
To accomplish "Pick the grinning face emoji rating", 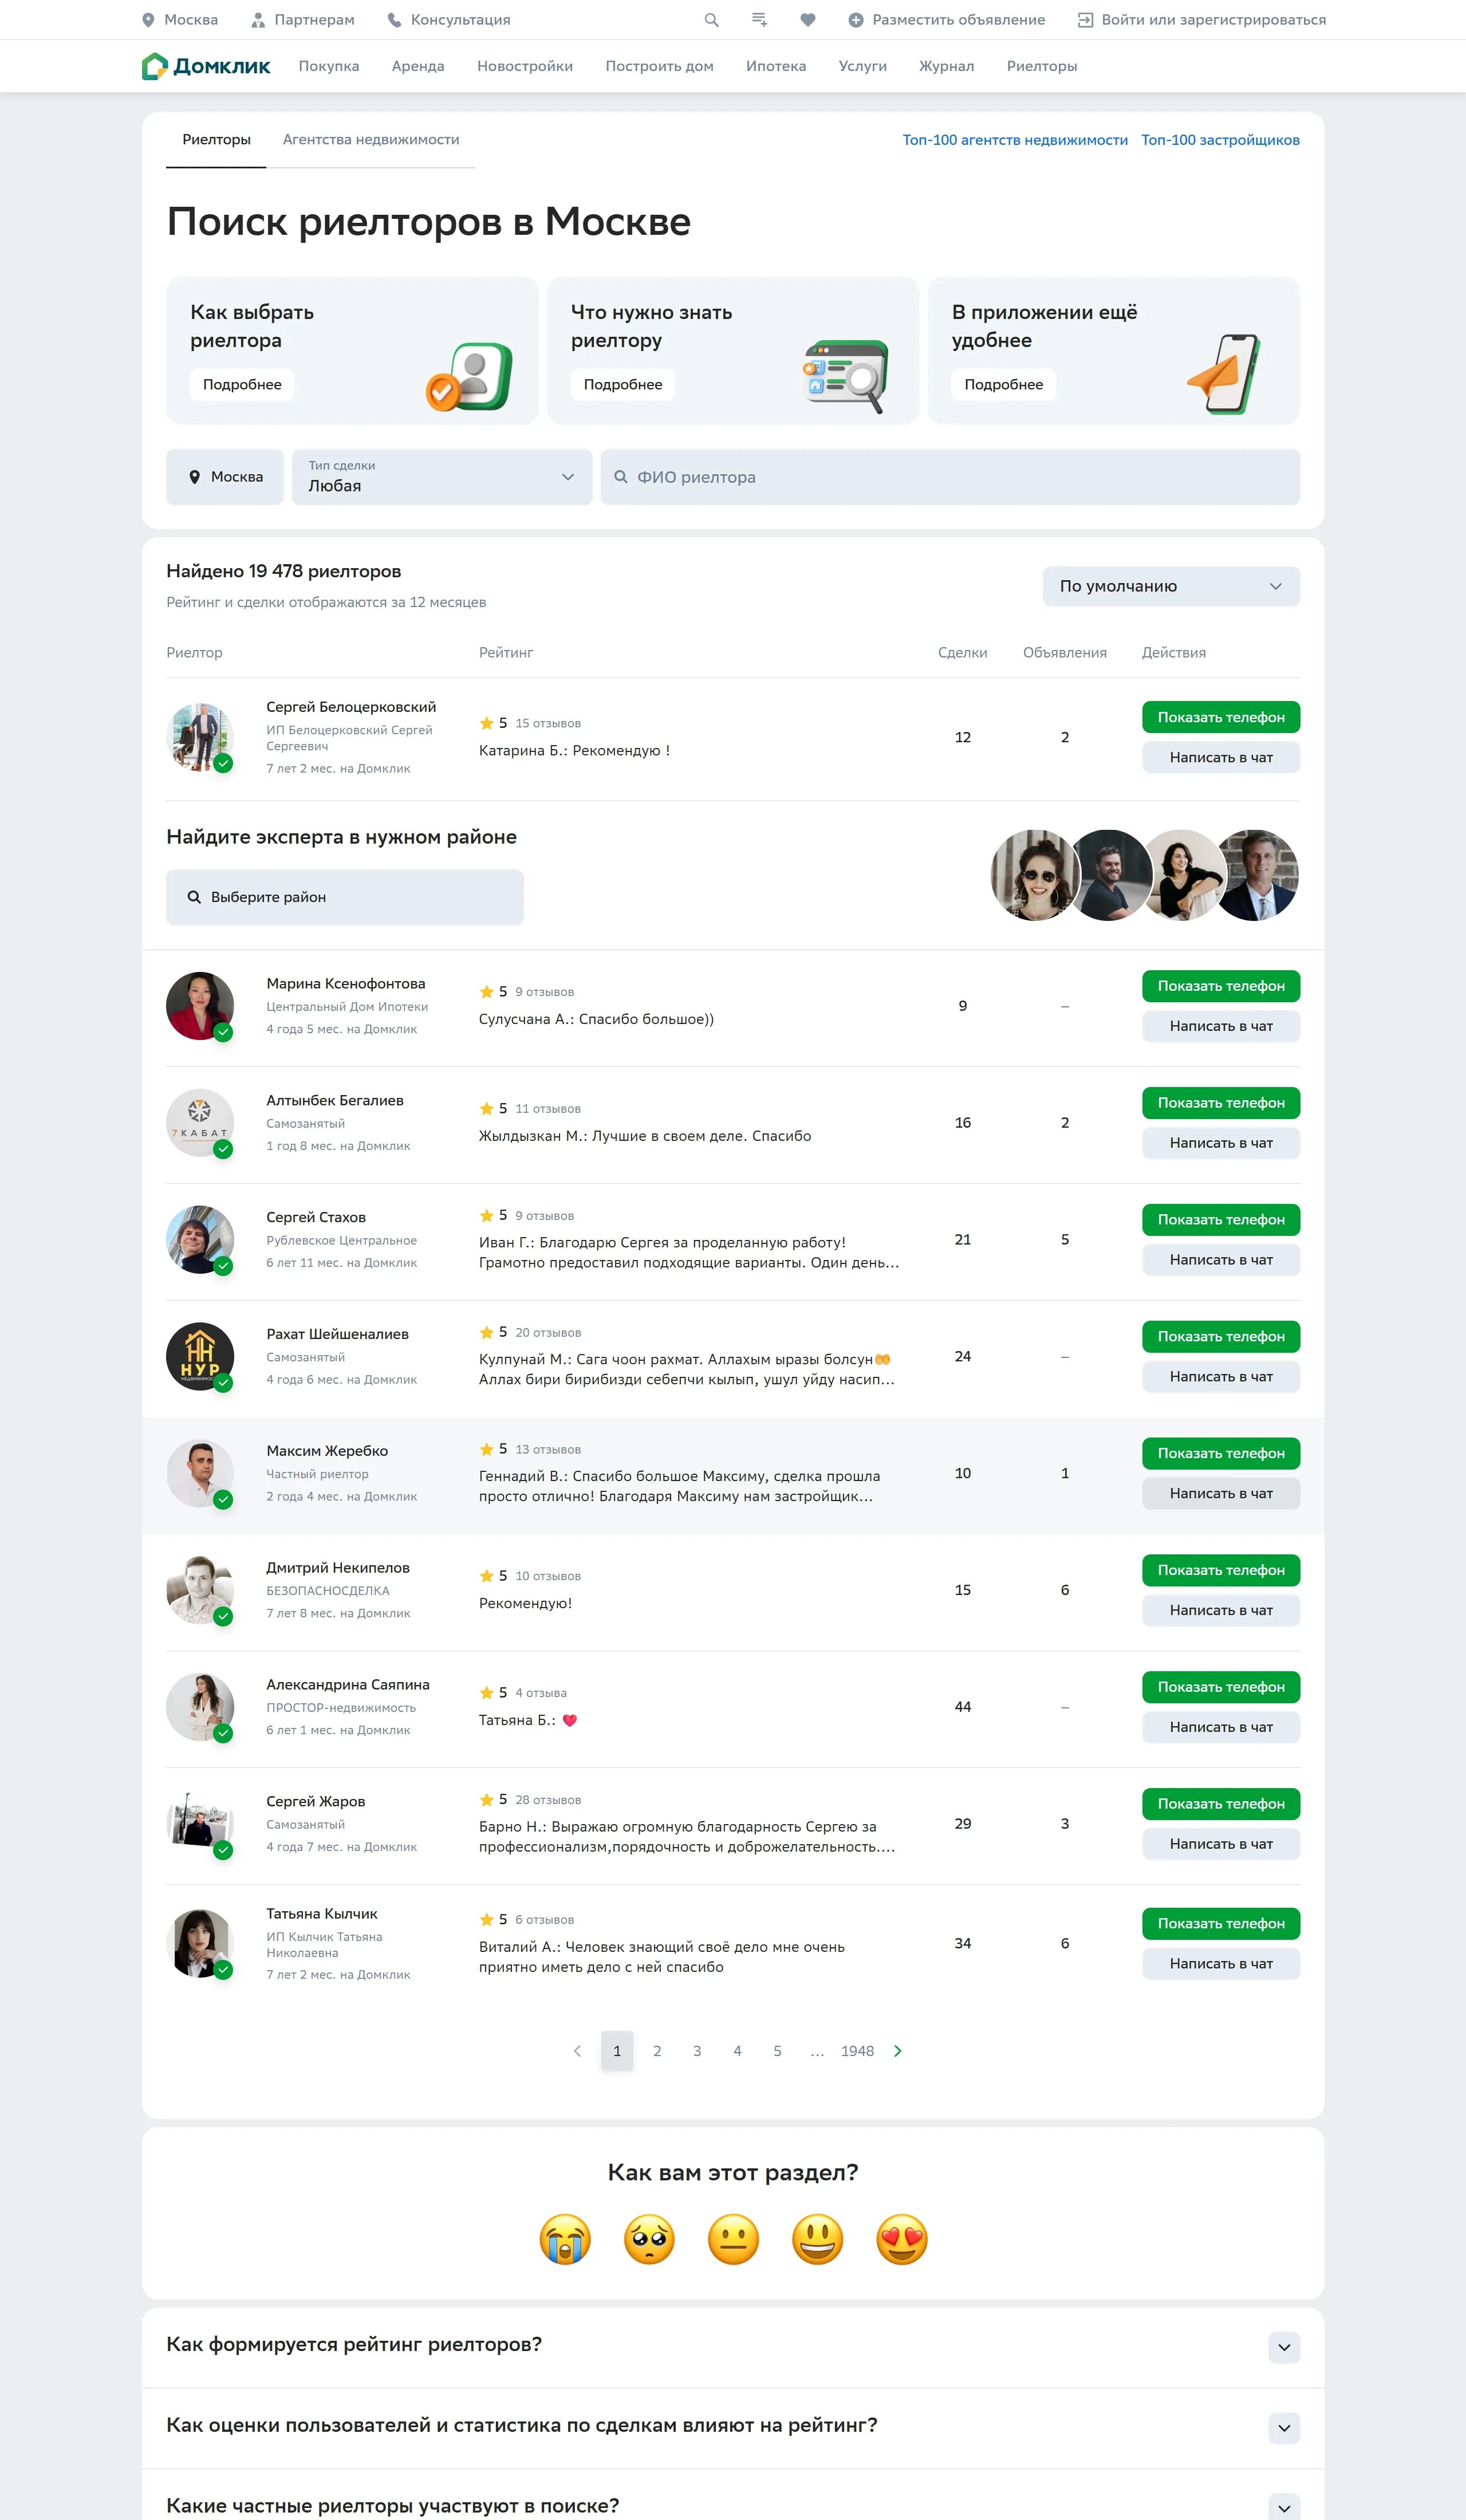I will tap(817, 2239).
